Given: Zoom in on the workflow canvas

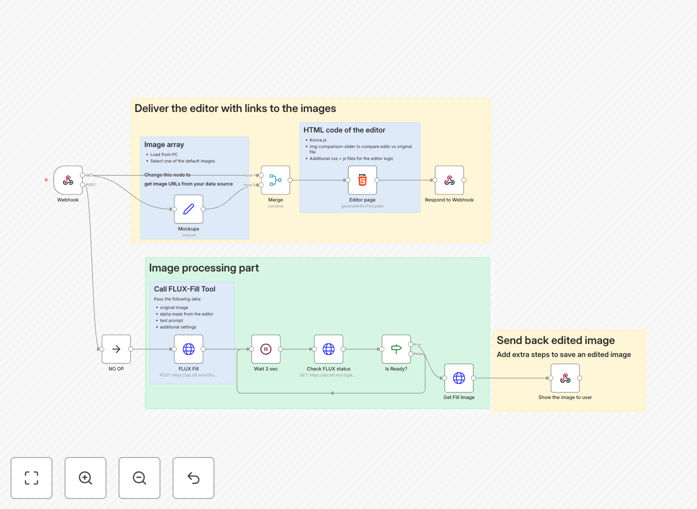Looking at the screenshot, I should tap(85, 478).
